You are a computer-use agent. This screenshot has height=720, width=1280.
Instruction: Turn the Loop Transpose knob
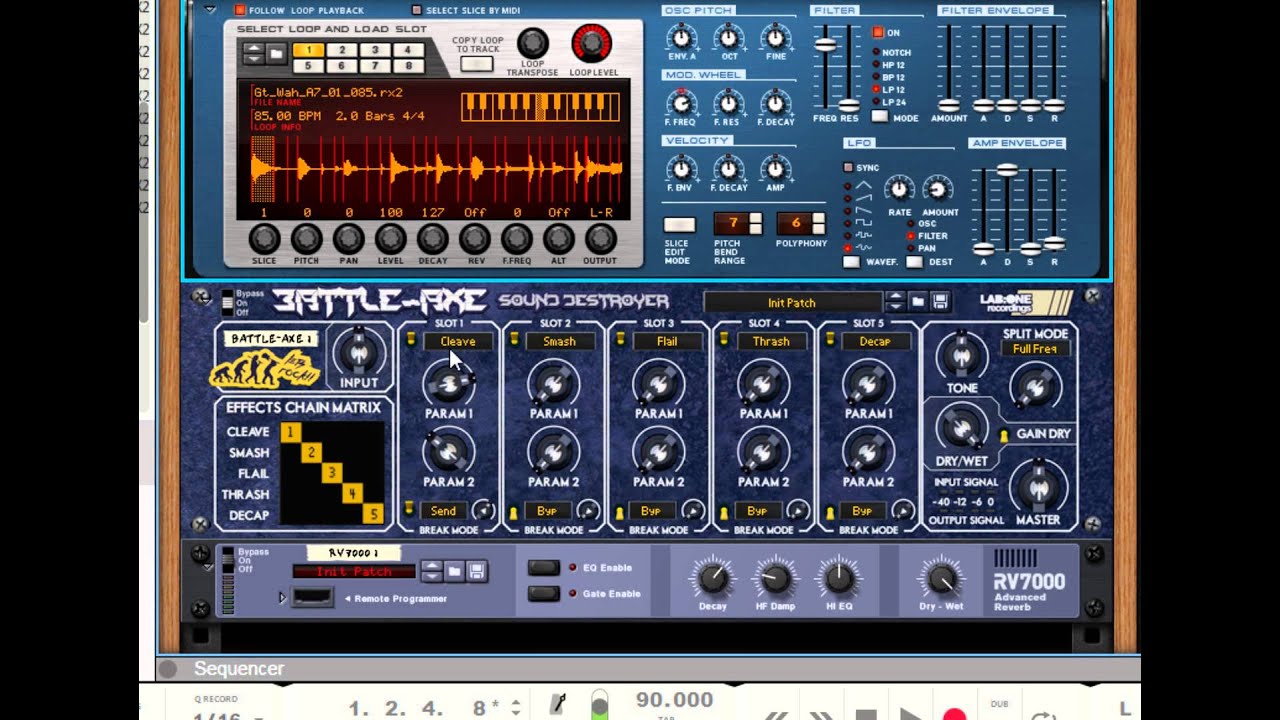tap(532, 43)
